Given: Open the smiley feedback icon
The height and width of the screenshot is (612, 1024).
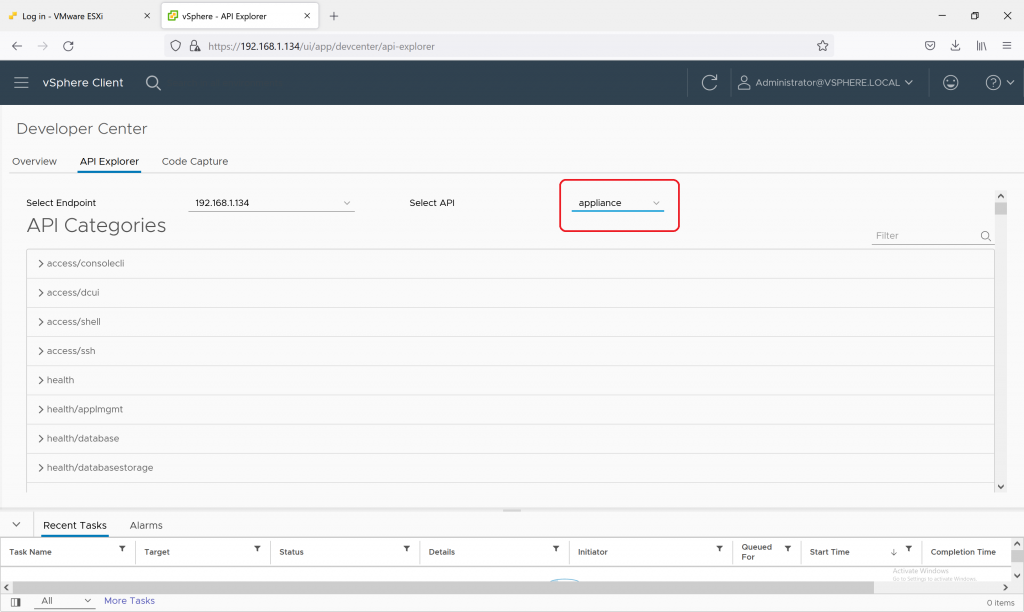Looking at the screenshot, I should click(x=950, y=82).
